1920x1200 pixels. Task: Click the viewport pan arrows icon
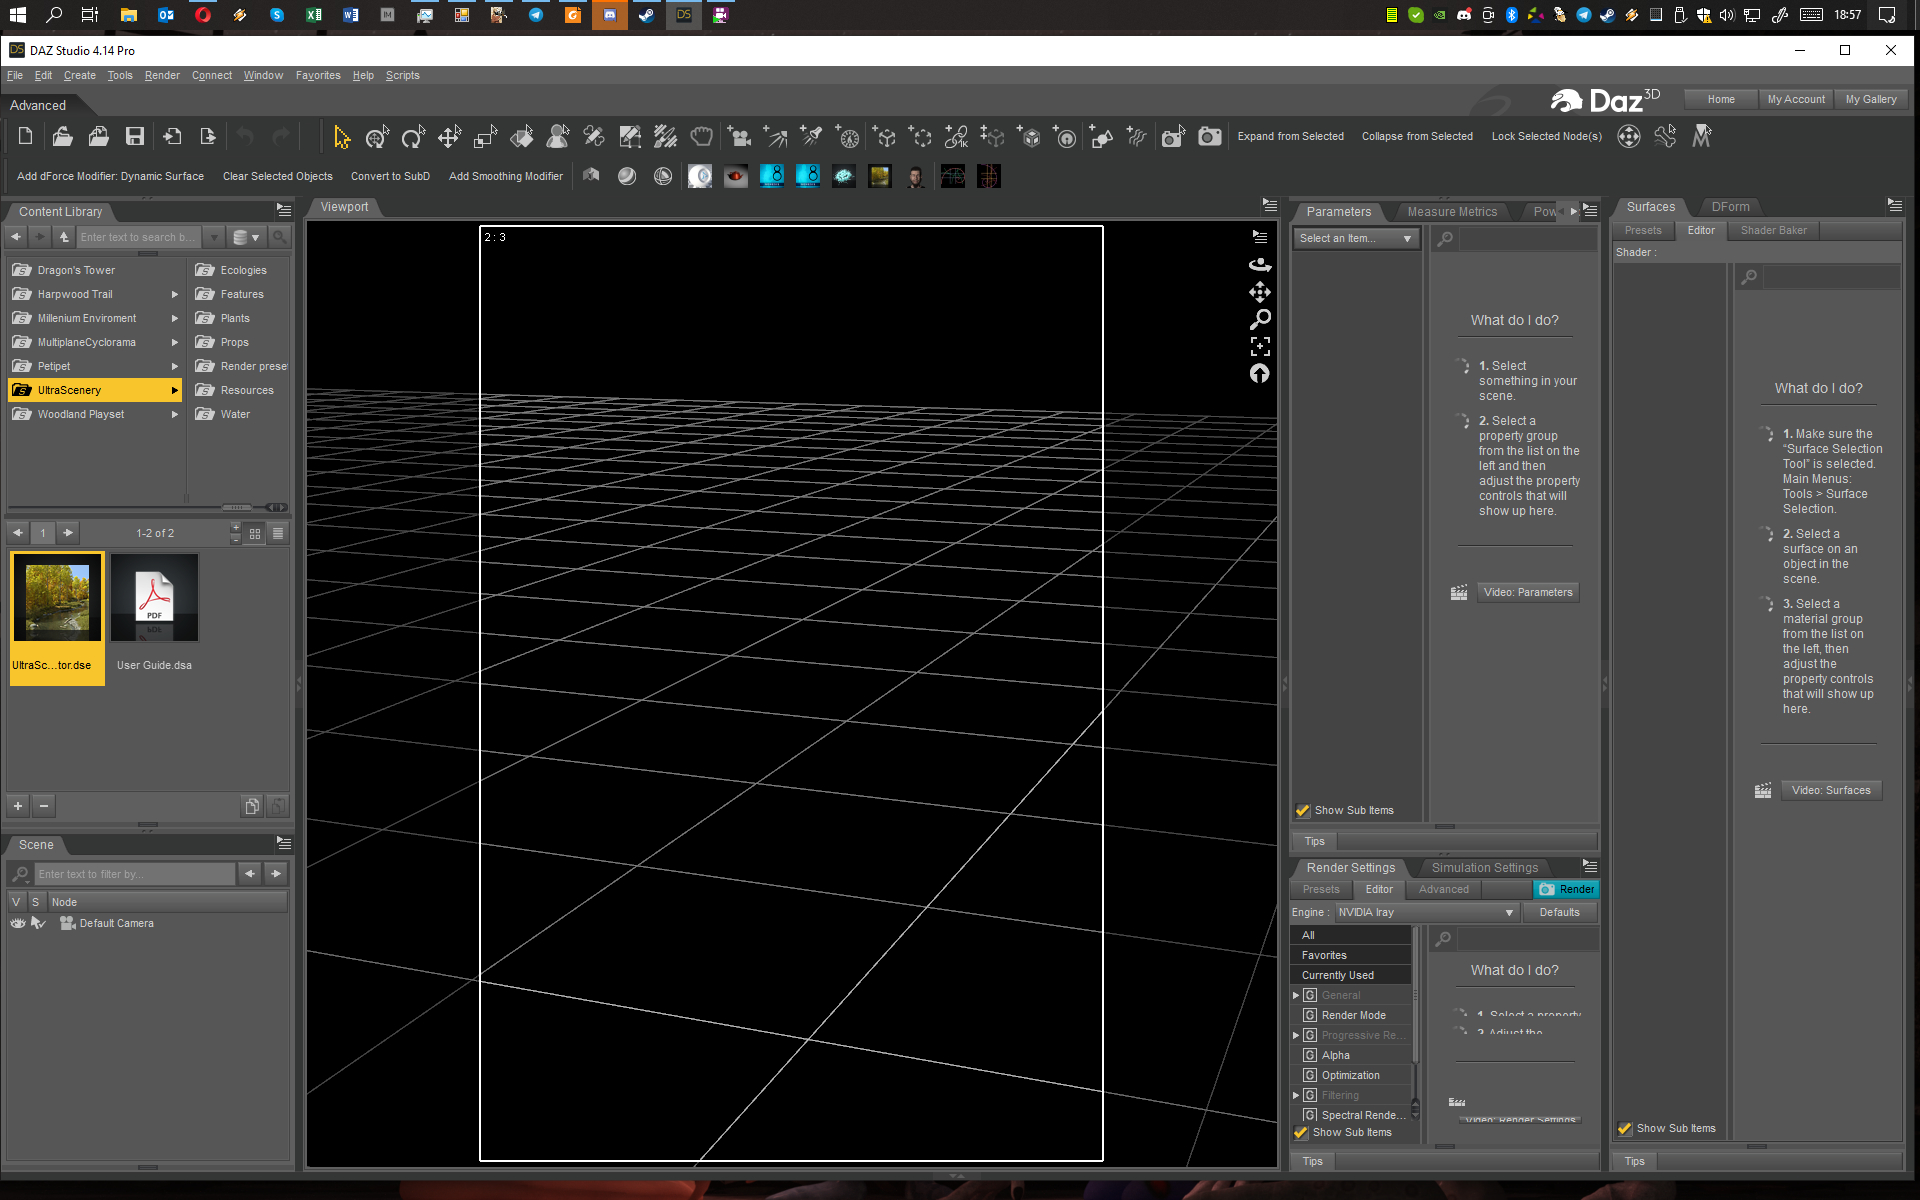click(1260, 292)
